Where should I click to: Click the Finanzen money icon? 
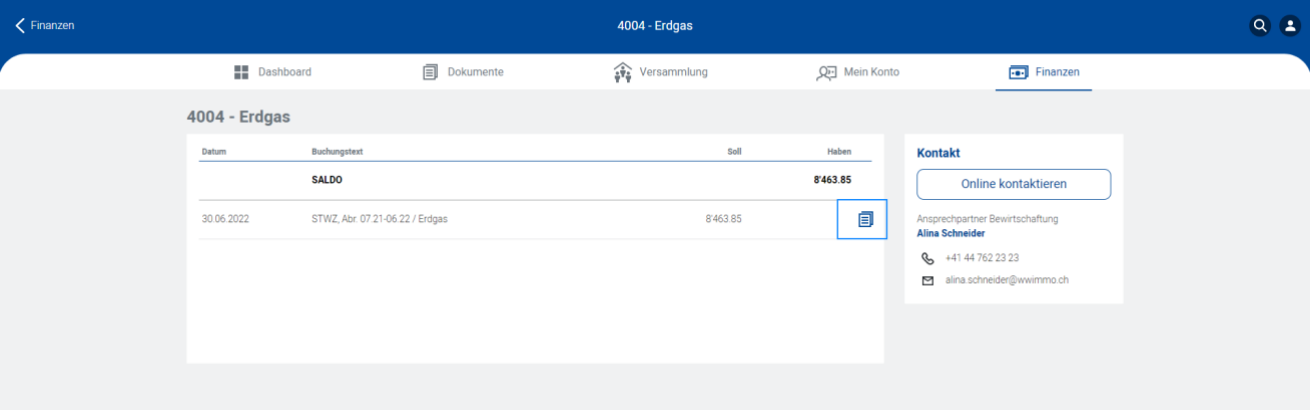1018,72
